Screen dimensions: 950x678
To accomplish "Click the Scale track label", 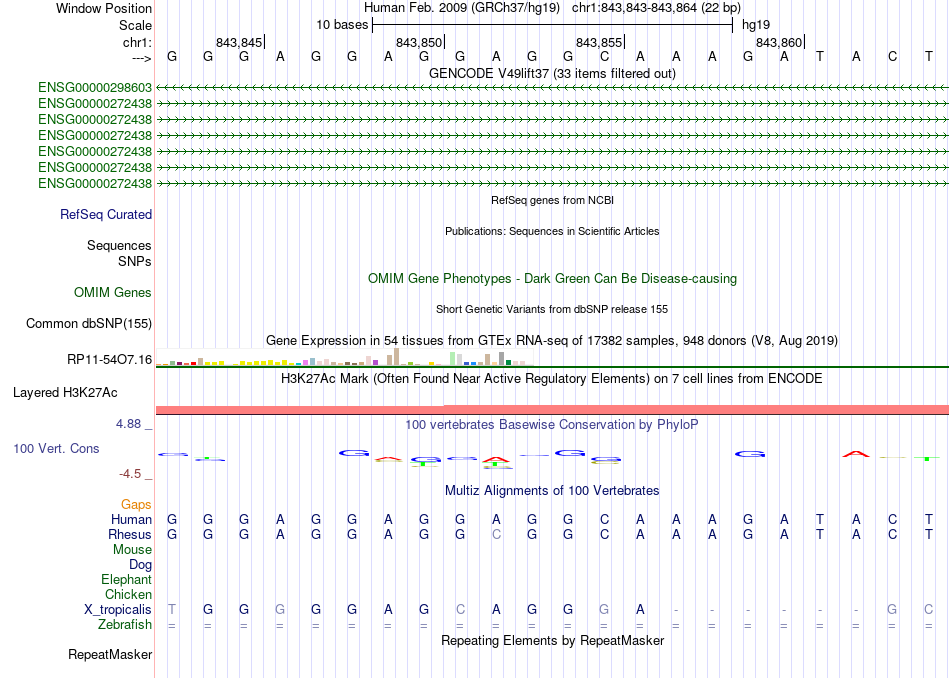I will (136, 25).
